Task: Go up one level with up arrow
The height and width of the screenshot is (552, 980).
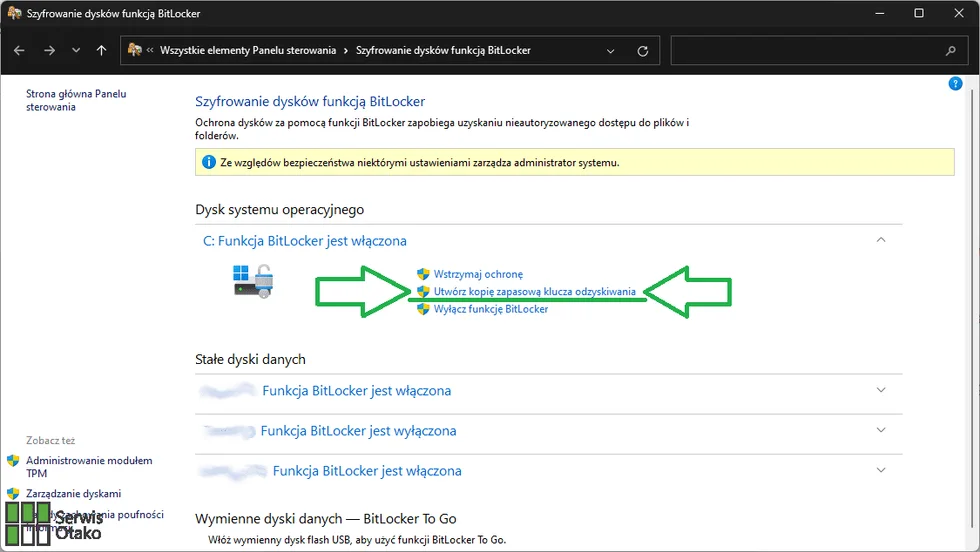Action: [x=101, y=51]
